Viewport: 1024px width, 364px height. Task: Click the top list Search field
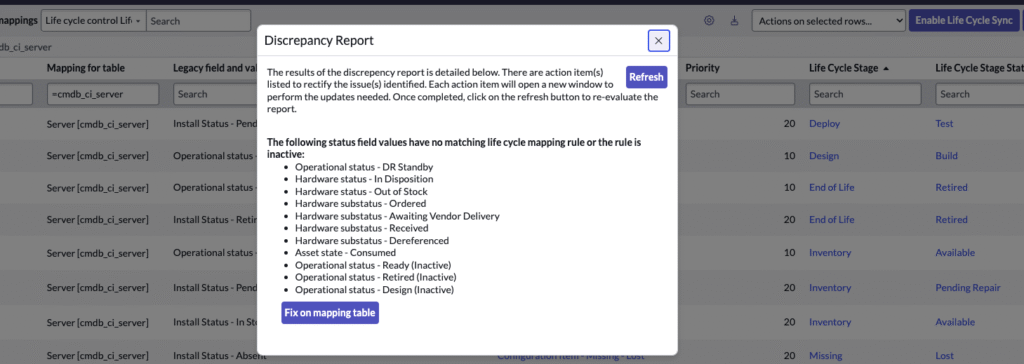coord(199,21)
